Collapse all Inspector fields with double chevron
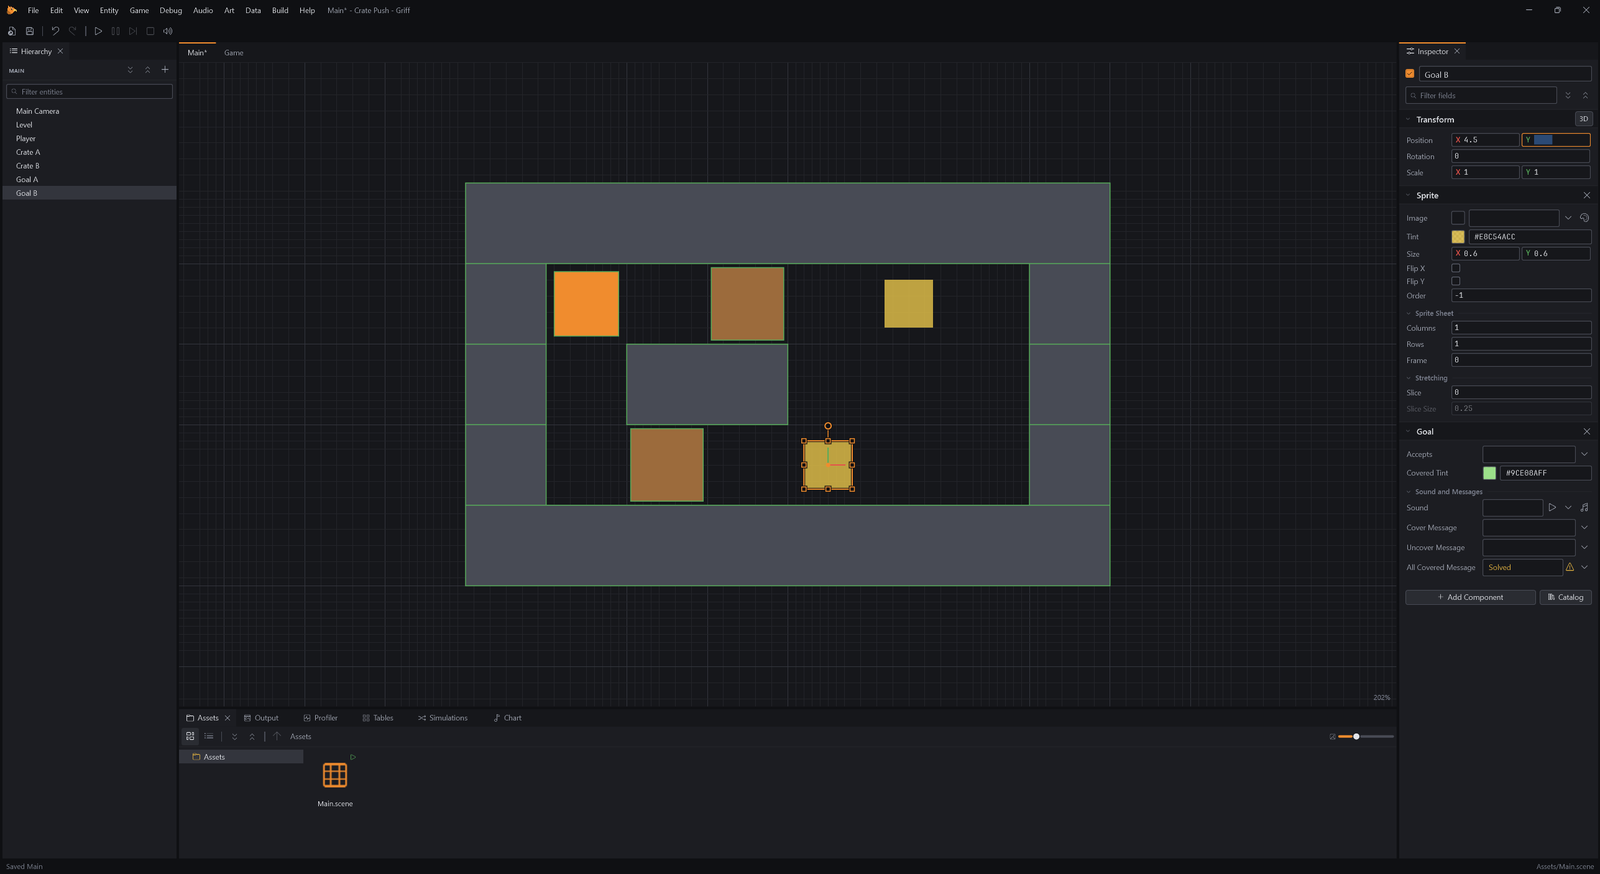The image size is (1600, 874). [x=1585, y=95]
